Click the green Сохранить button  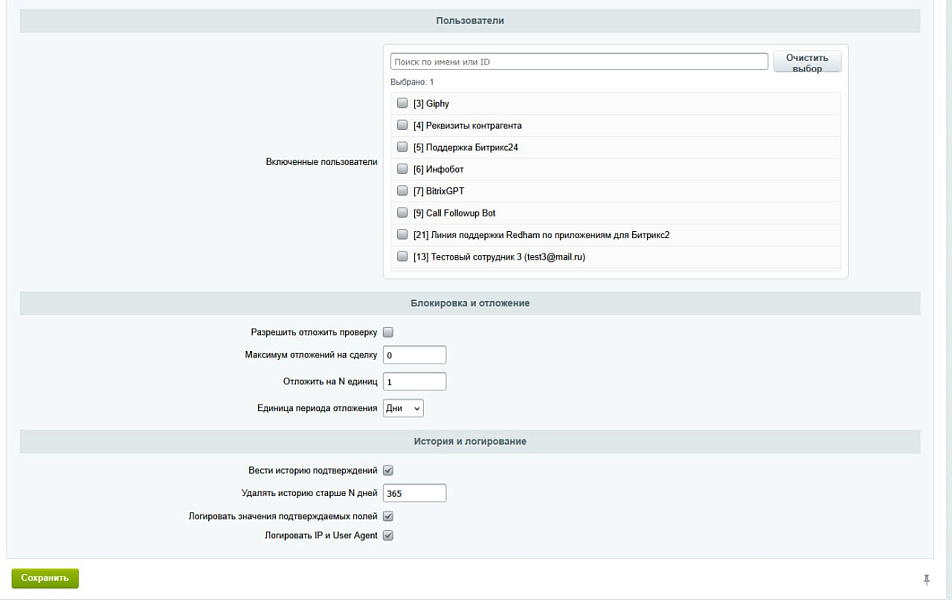pos(45,578)
